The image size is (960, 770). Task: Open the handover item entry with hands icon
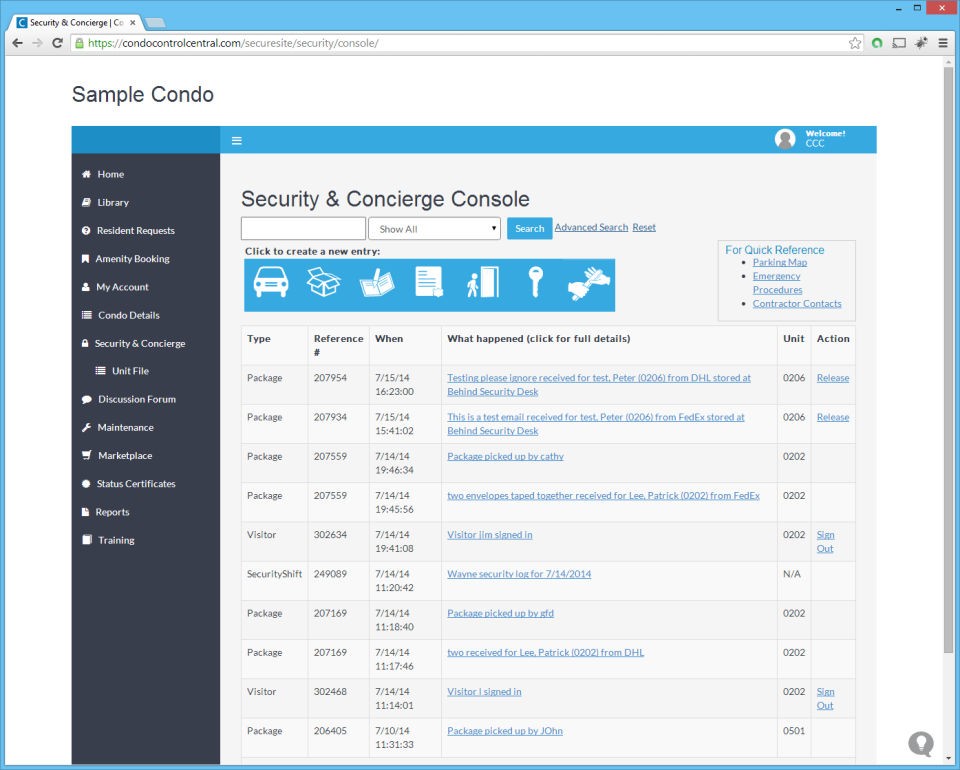589,284
